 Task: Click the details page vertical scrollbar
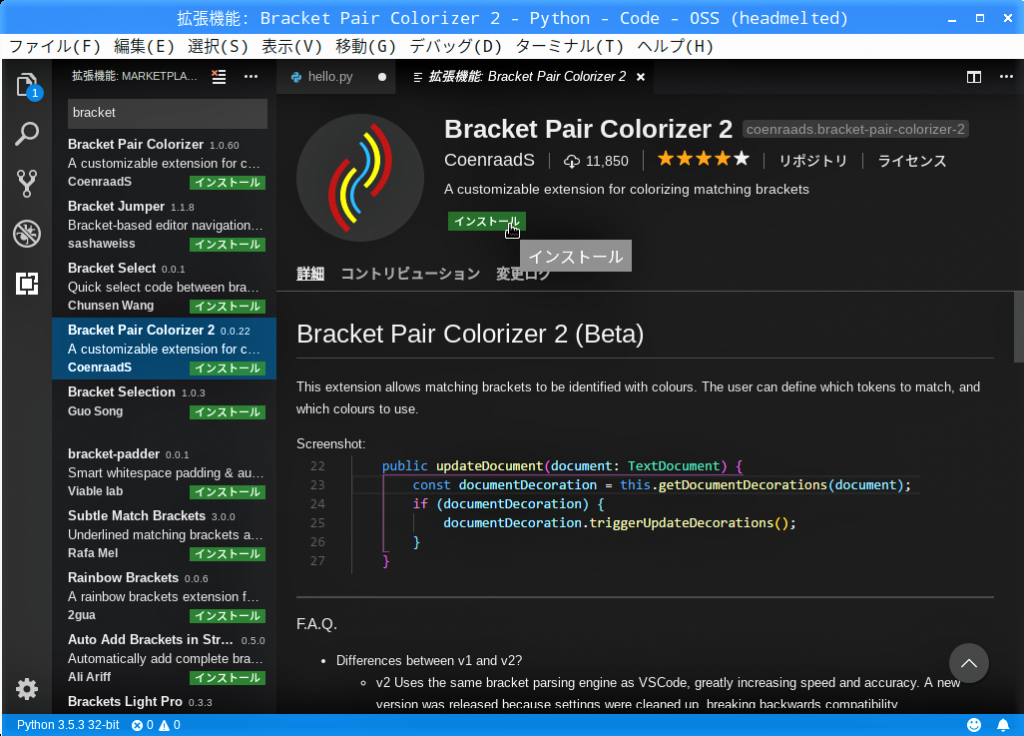(1018, 327)
